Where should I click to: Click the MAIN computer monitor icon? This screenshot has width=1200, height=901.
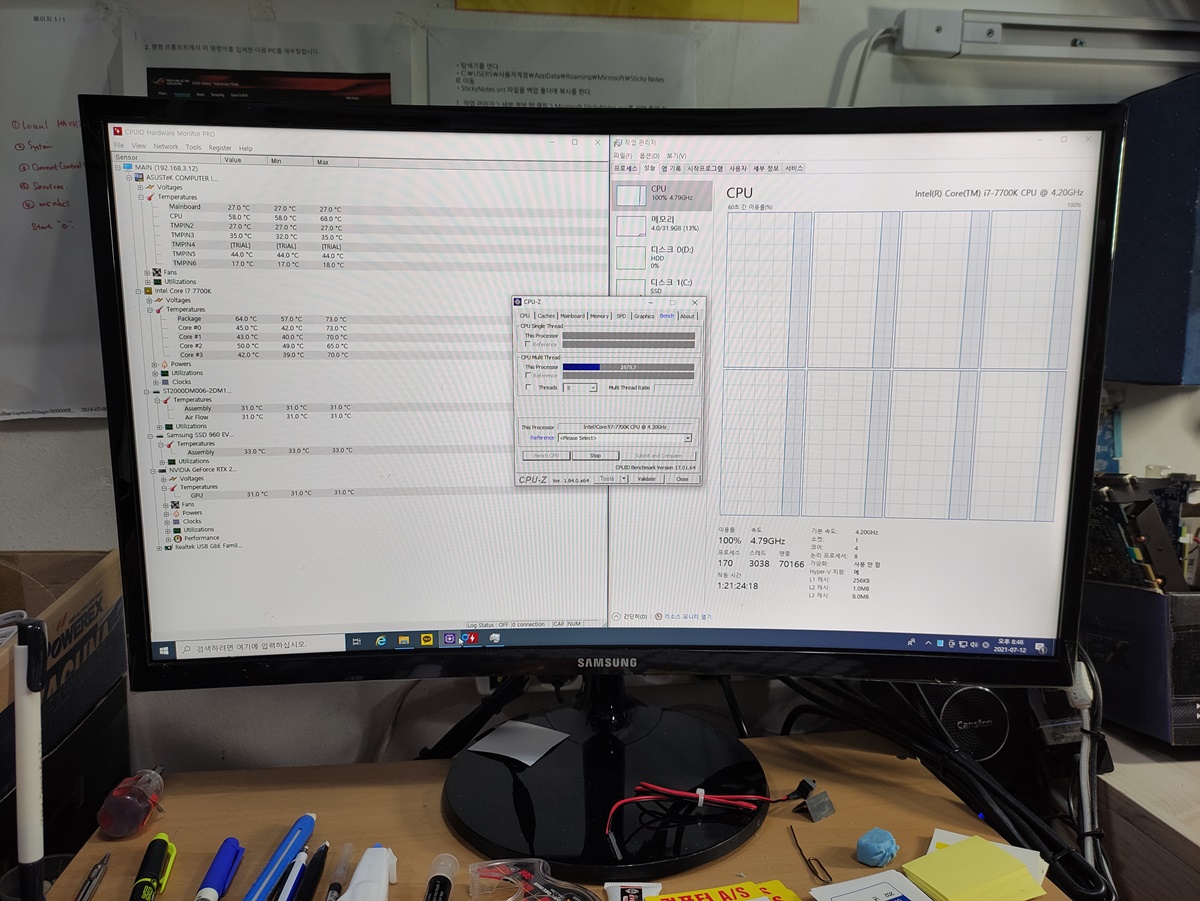pyautogui.click(x=126, y=168)
